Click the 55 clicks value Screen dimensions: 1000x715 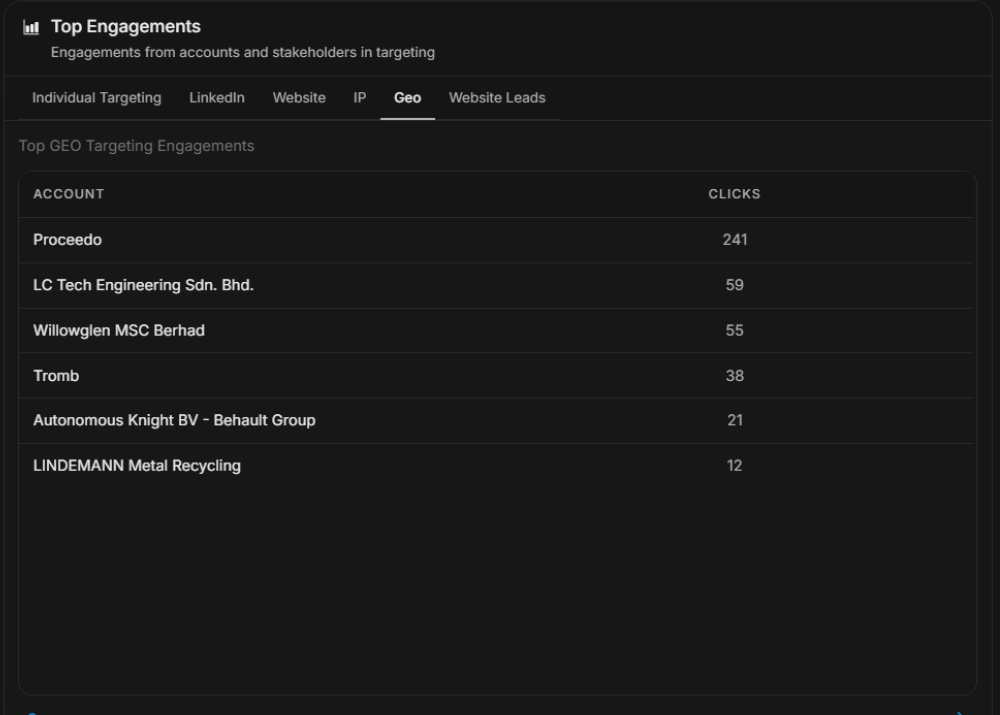click(x=735, y=330)
